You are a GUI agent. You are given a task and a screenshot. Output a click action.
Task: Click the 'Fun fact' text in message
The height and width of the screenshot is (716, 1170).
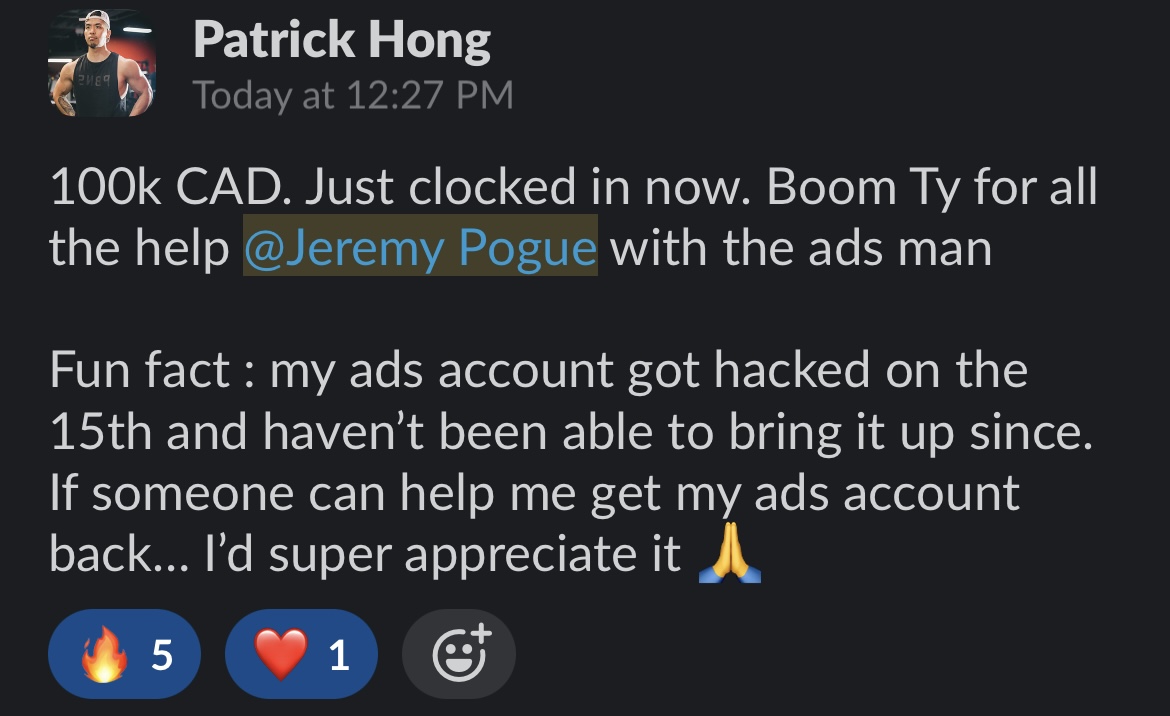point(140,370)
